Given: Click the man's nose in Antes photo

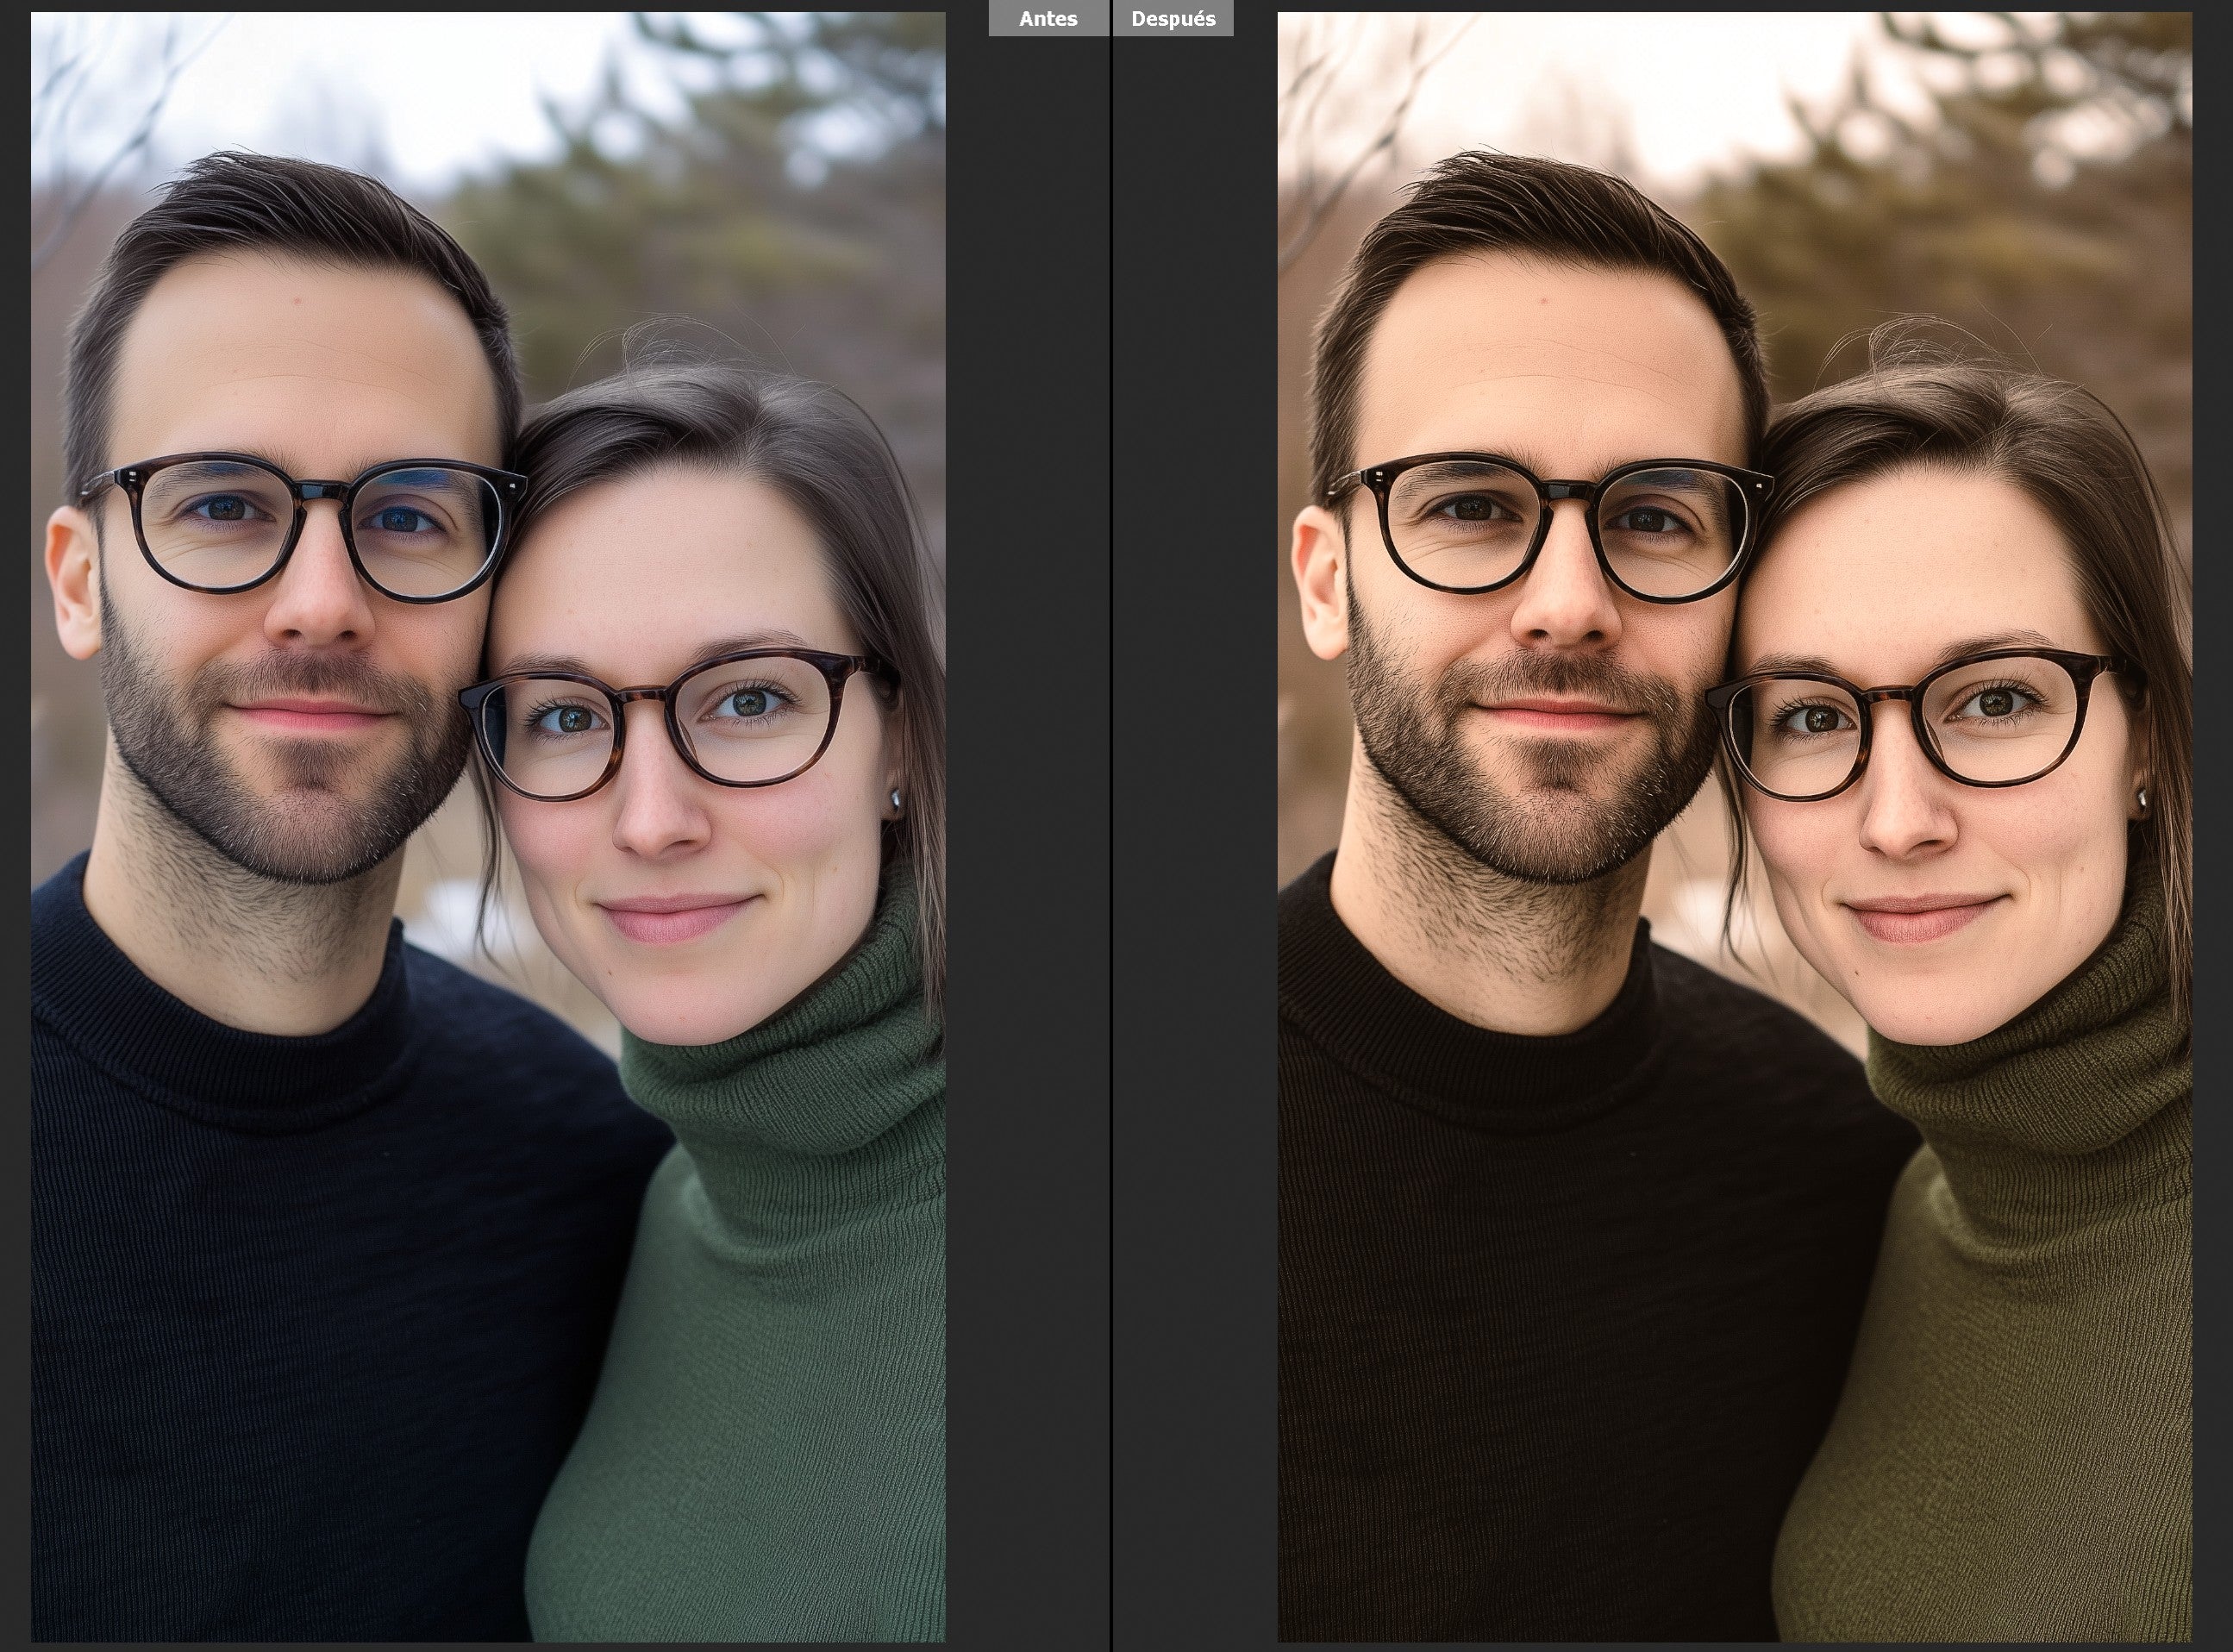Looking at the screenshot, I should (320, 605).
